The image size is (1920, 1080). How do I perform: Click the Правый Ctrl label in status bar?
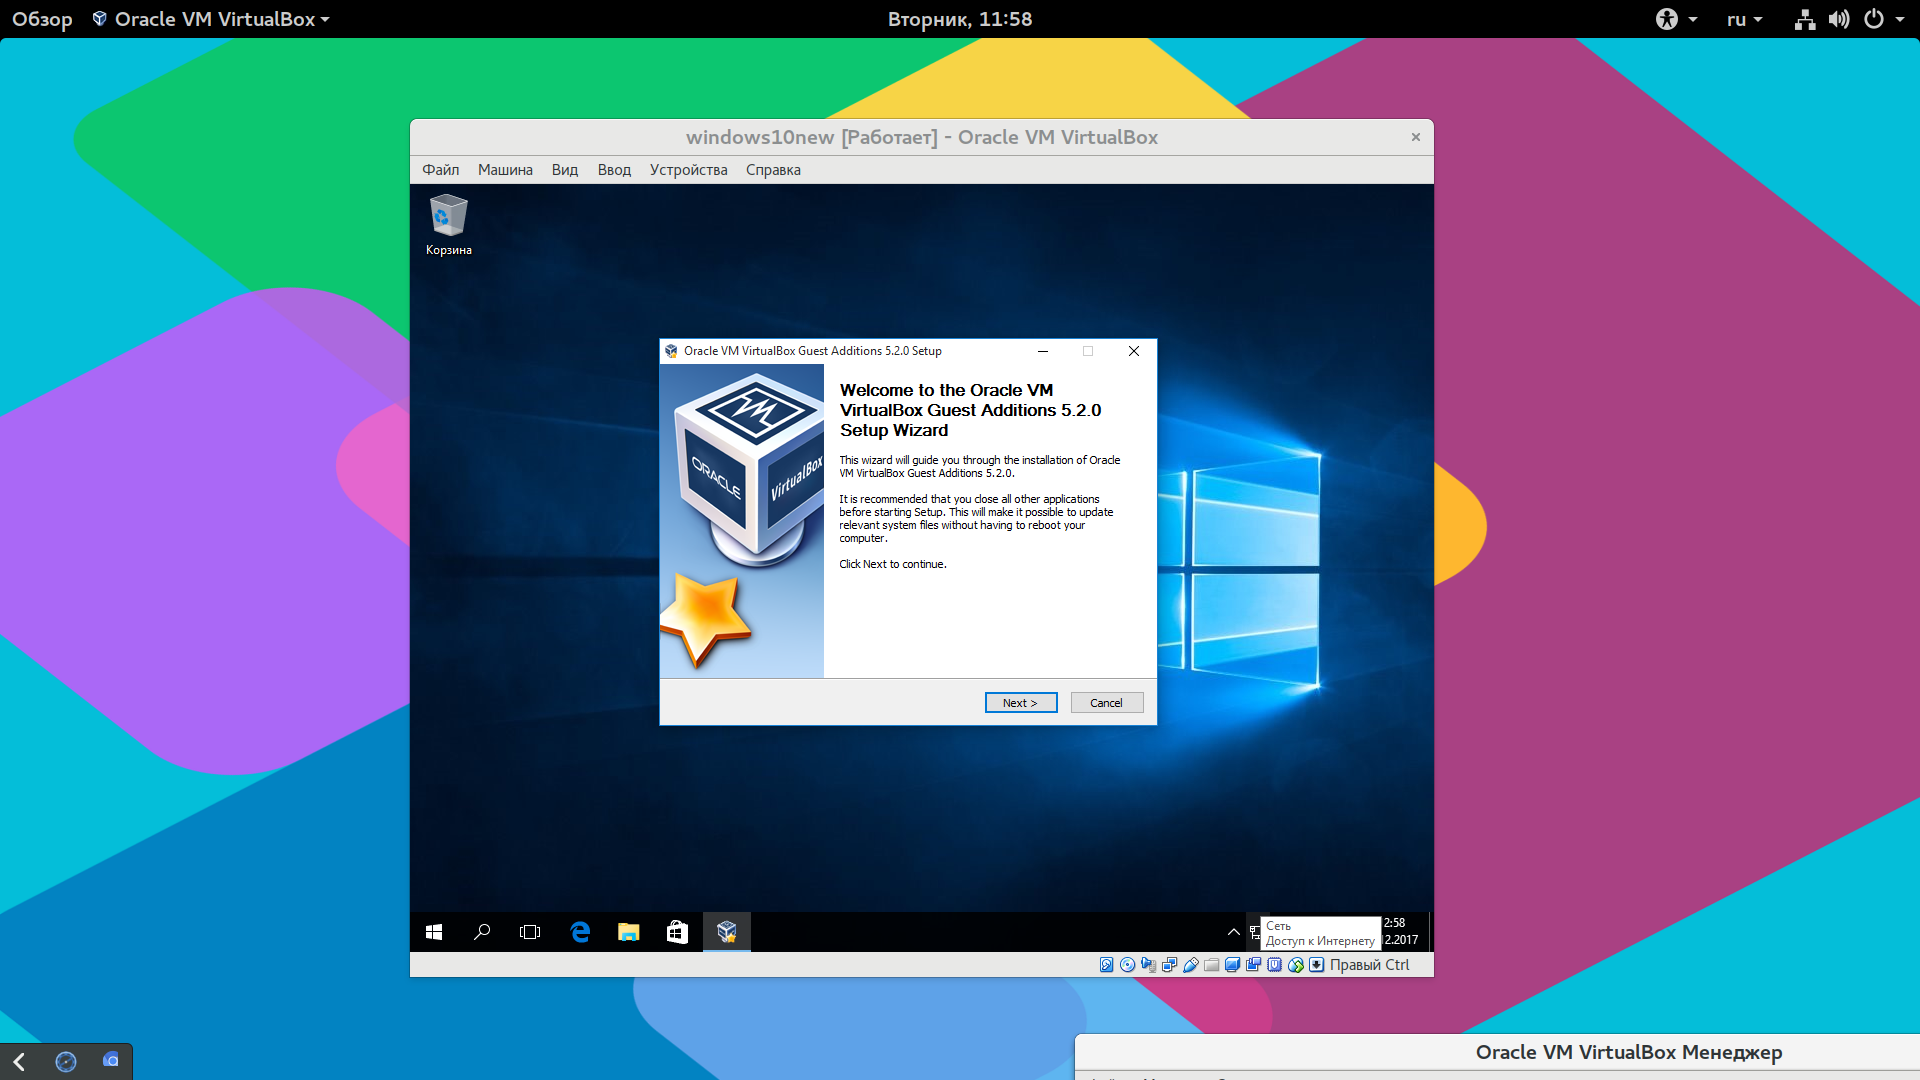pos(1378,965)
